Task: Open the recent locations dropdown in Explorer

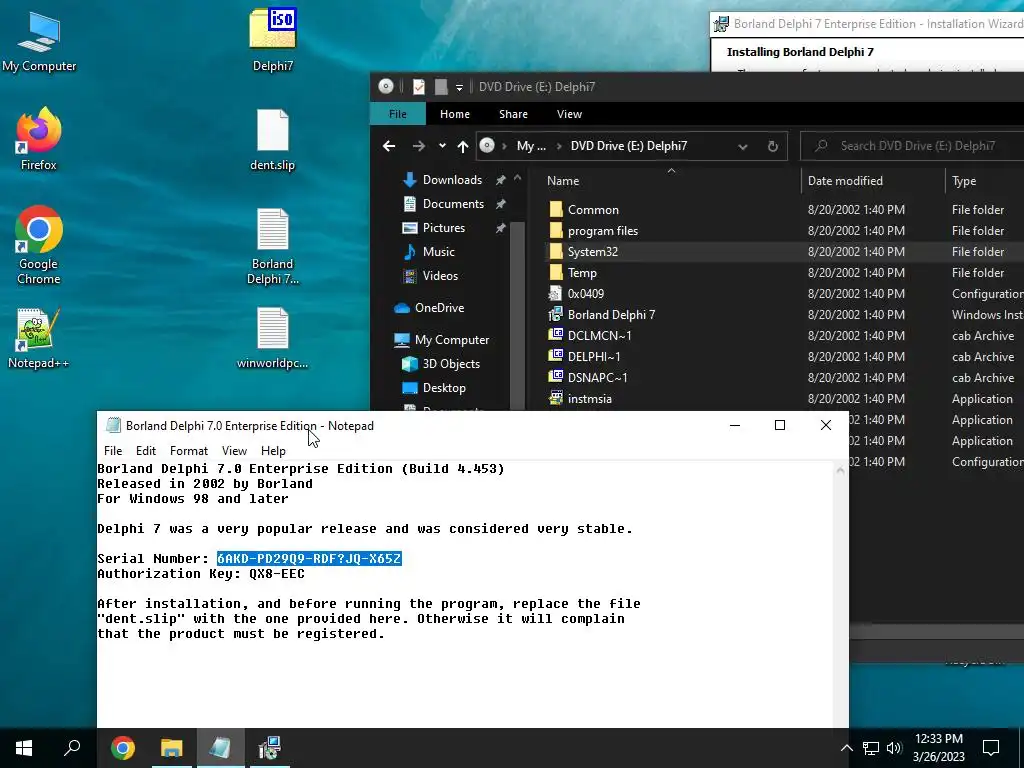Action: (442, 146)
